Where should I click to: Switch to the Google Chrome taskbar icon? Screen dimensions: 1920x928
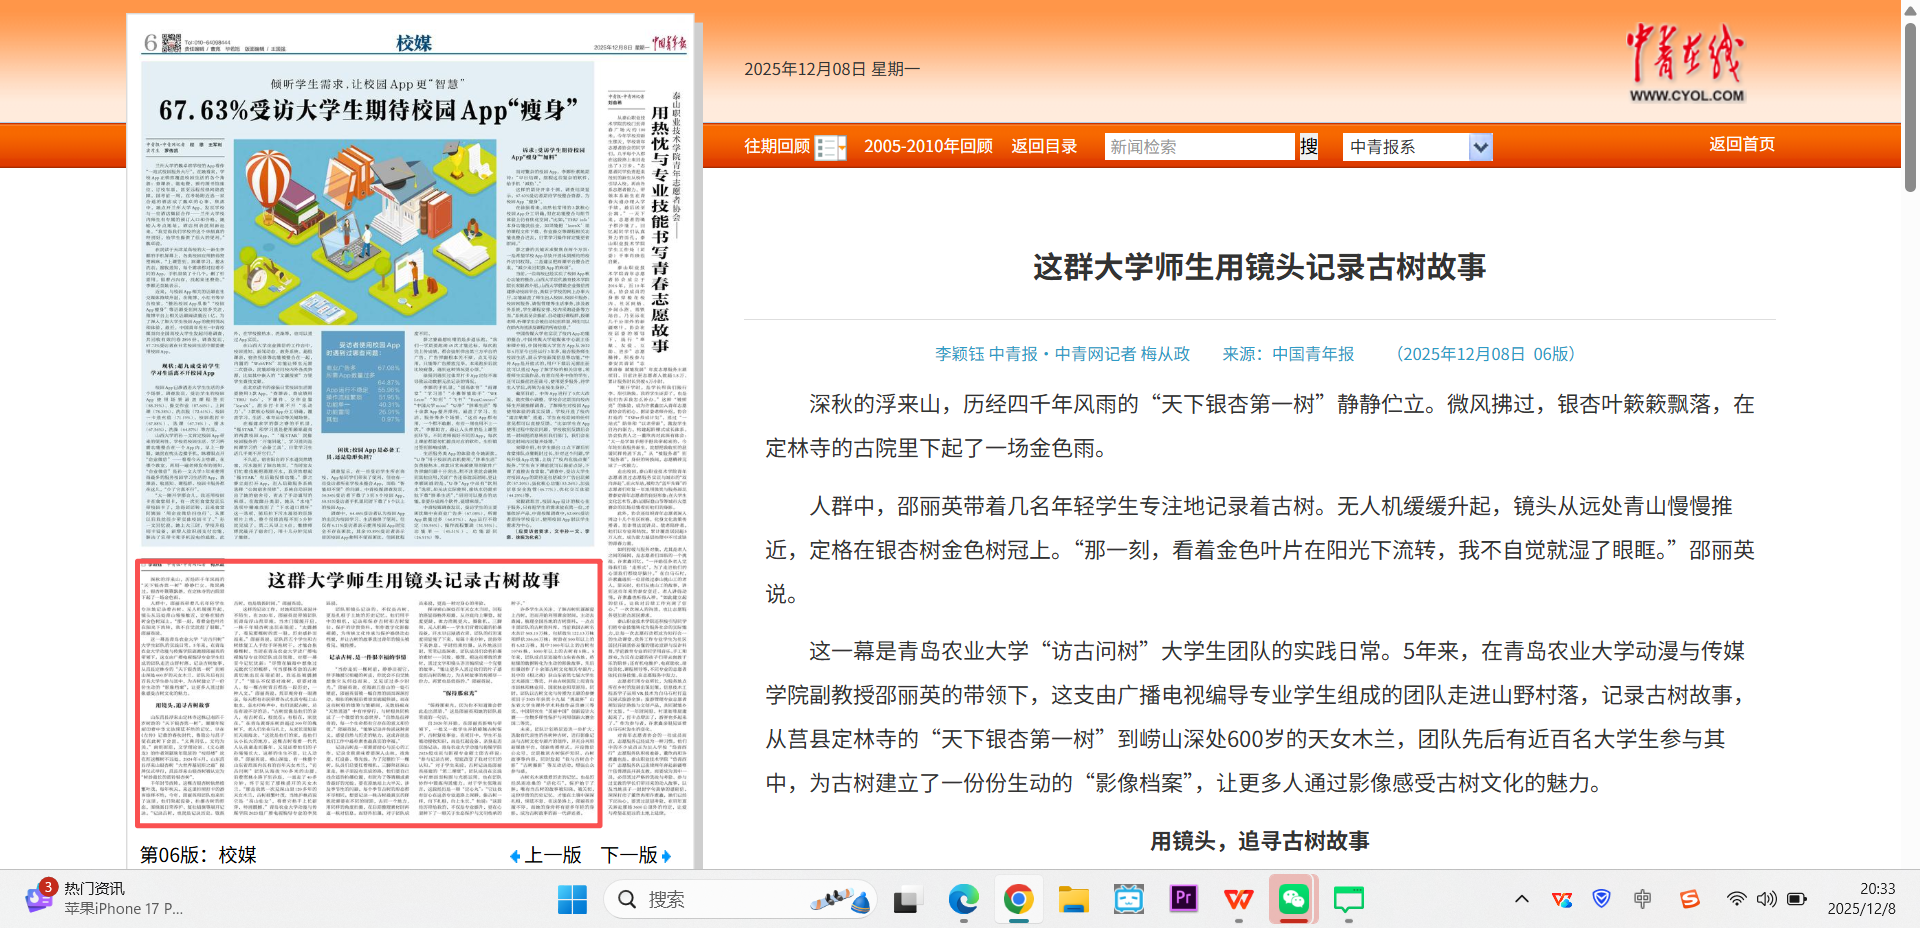pyautogui.click(x=1018, y=899)
